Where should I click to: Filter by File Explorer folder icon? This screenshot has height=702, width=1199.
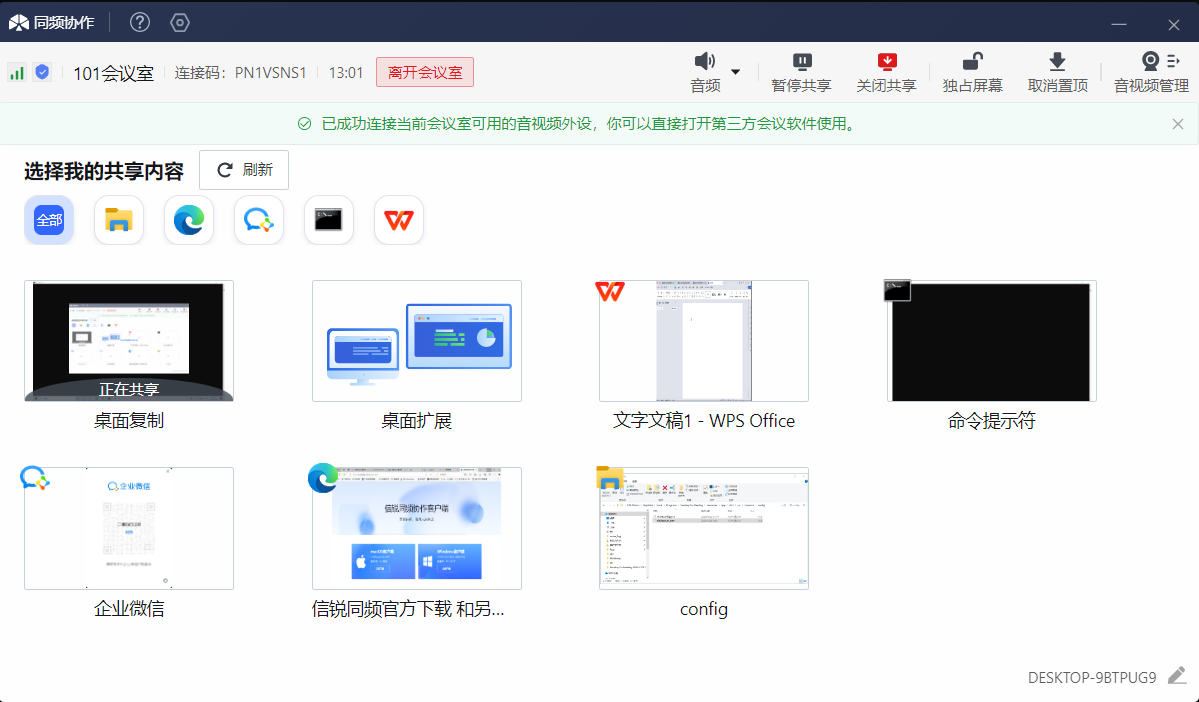(119, 220)
